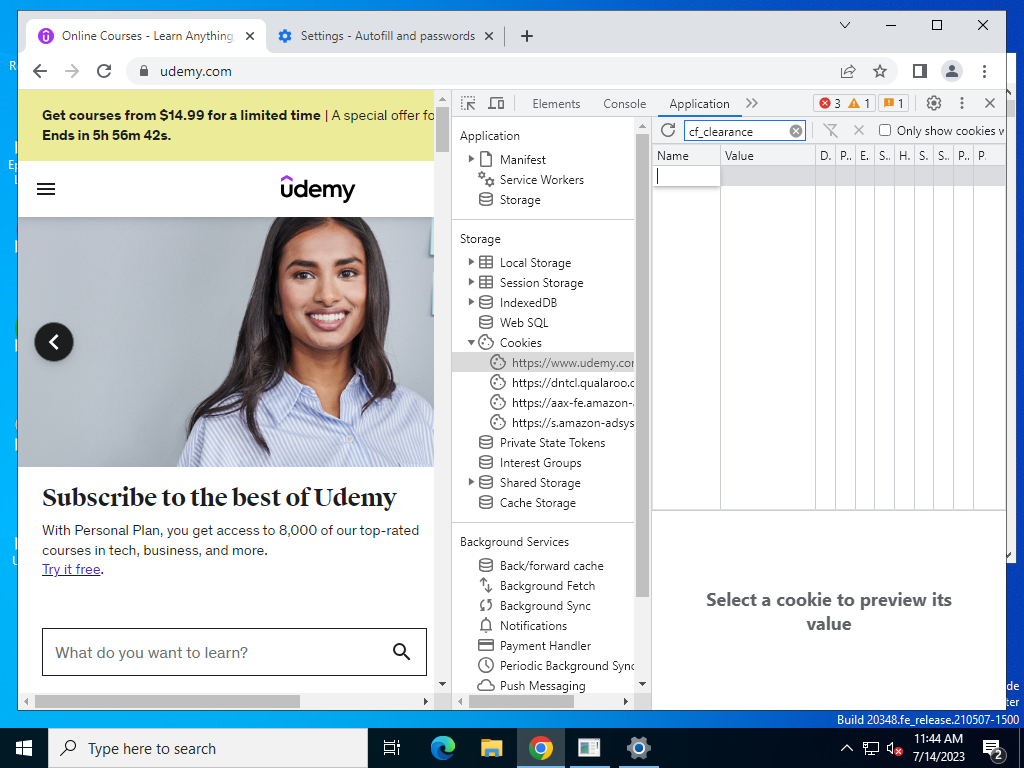Screen dimensions: 1024x768
Task: Enable the Only show cookies checkbox
Action: tap(885, 131)
